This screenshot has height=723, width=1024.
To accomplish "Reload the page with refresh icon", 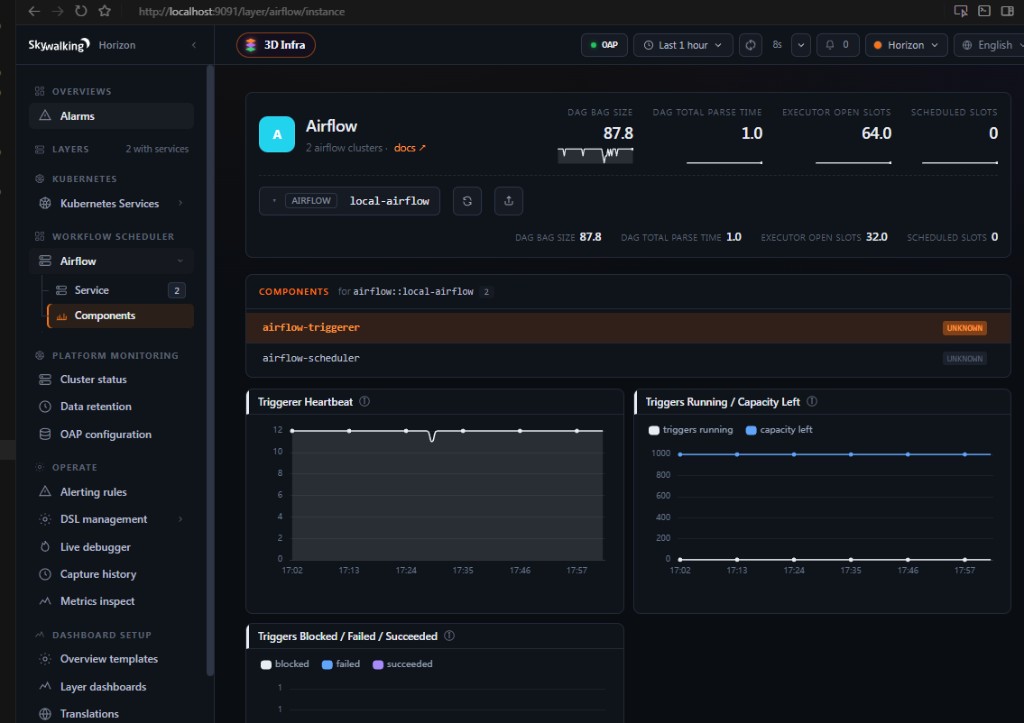I will pos(80,11).
